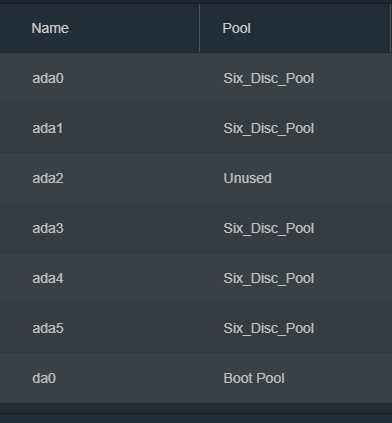Sort disks by the Pool column header
Screen dimensions: 392x423
(x=236, y=28)
